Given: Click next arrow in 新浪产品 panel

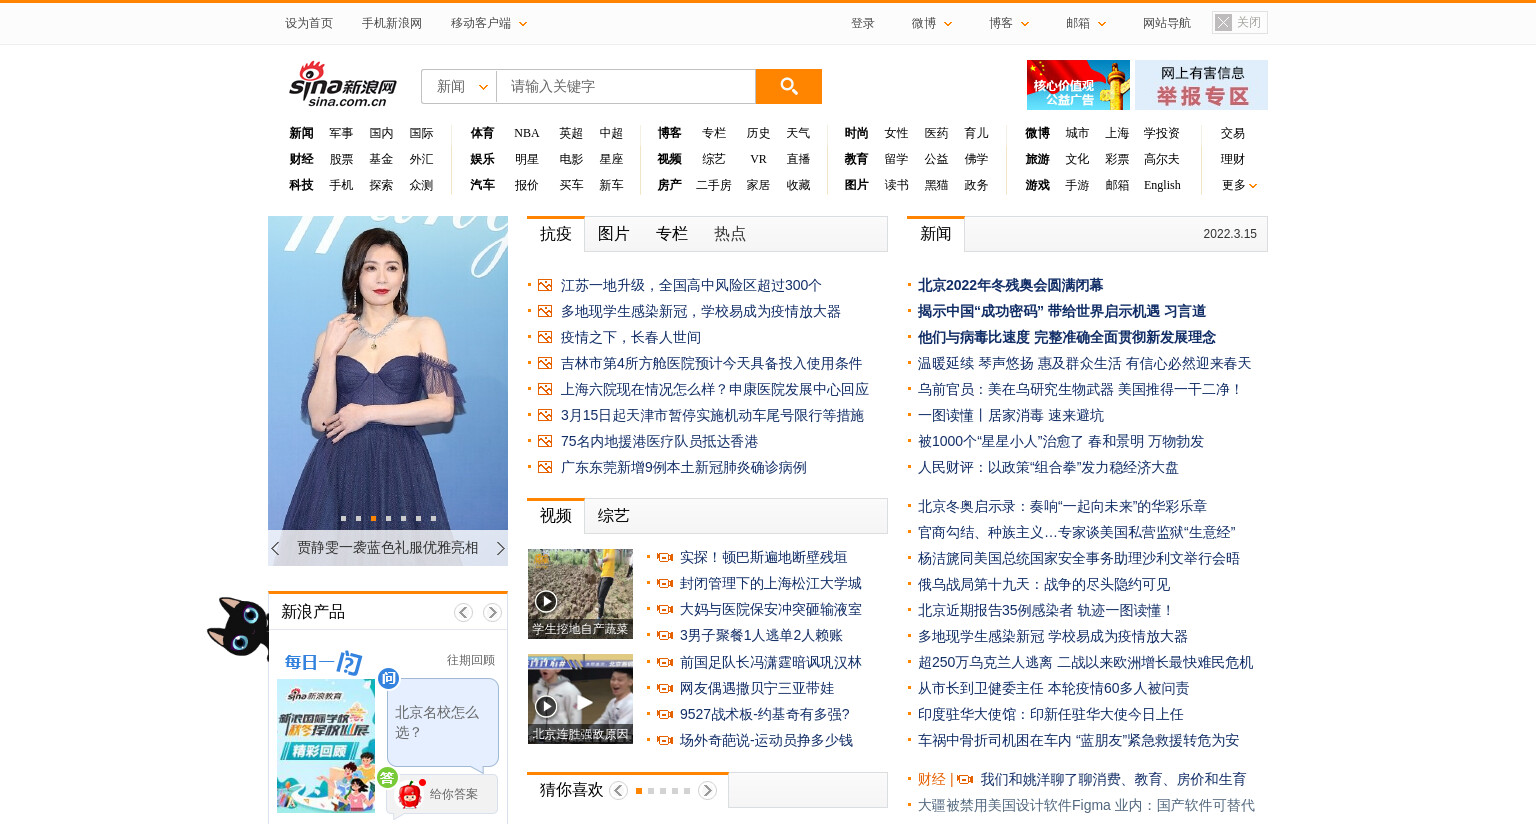Looking at the screenshot, I should [492, 612].
